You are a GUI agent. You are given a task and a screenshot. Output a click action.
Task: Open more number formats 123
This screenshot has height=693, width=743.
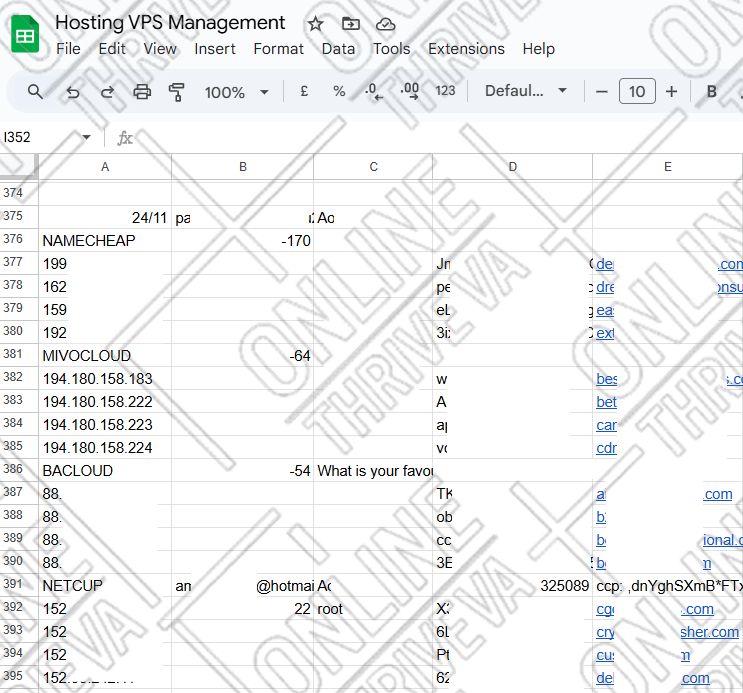[x=445, y=91]
